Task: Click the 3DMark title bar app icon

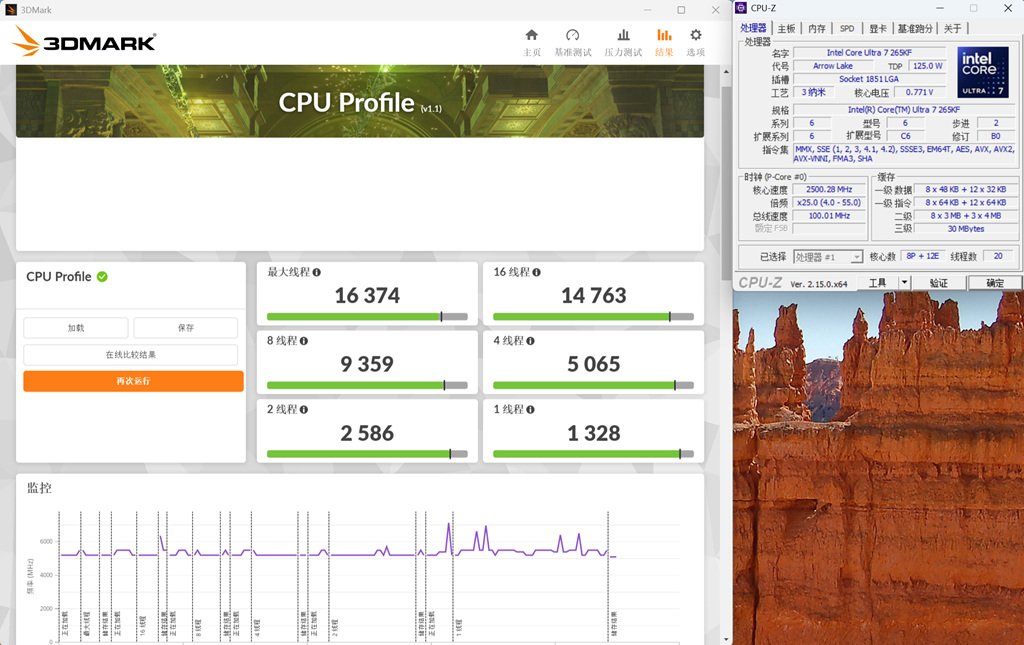Action: 10,10
